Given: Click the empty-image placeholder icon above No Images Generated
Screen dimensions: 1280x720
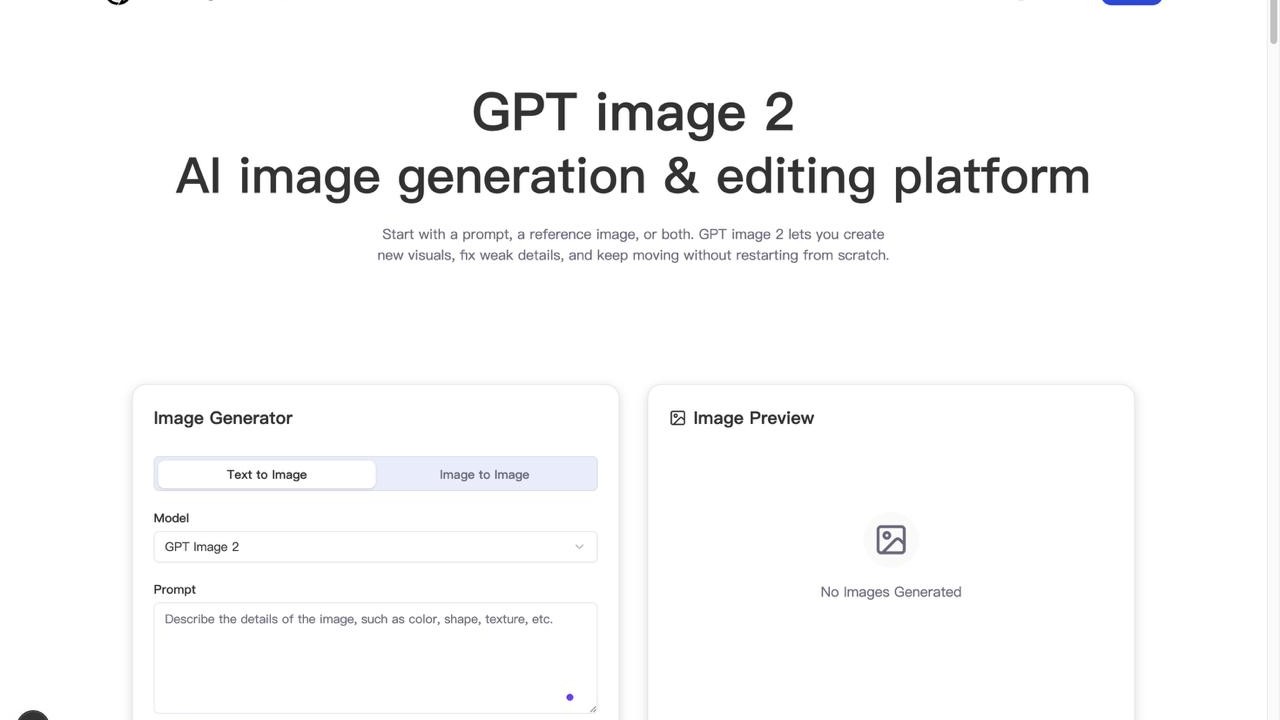Looking at the screenshot, I should (891, 540).
